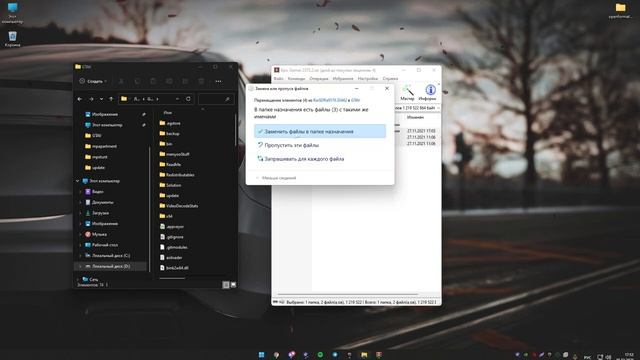Open the Создать button in Explorer

[x=93, y=81]
